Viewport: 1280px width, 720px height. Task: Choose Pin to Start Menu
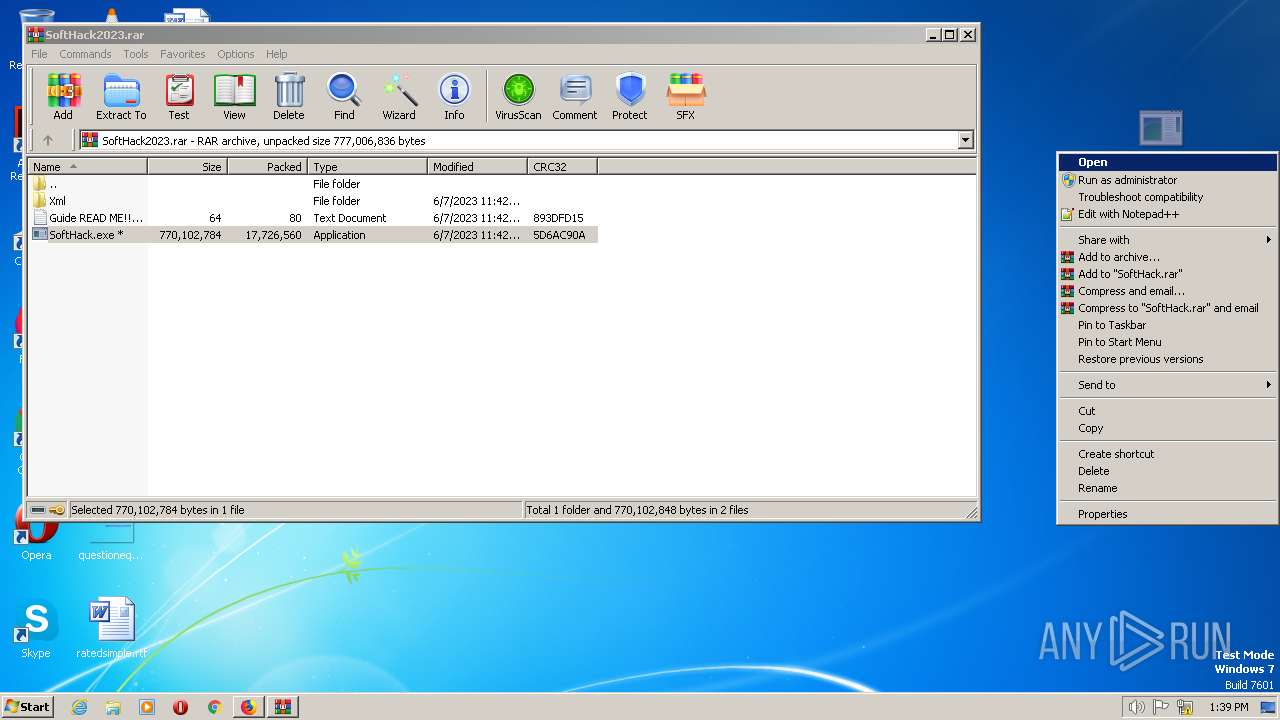[1167, 342]
